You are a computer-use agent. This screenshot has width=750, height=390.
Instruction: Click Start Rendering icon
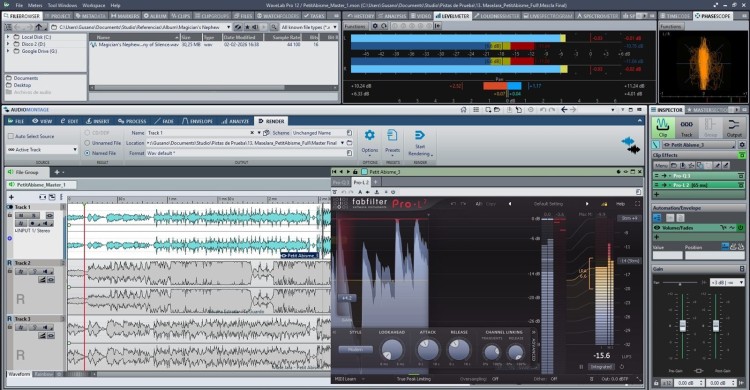(x=420, y=135)
